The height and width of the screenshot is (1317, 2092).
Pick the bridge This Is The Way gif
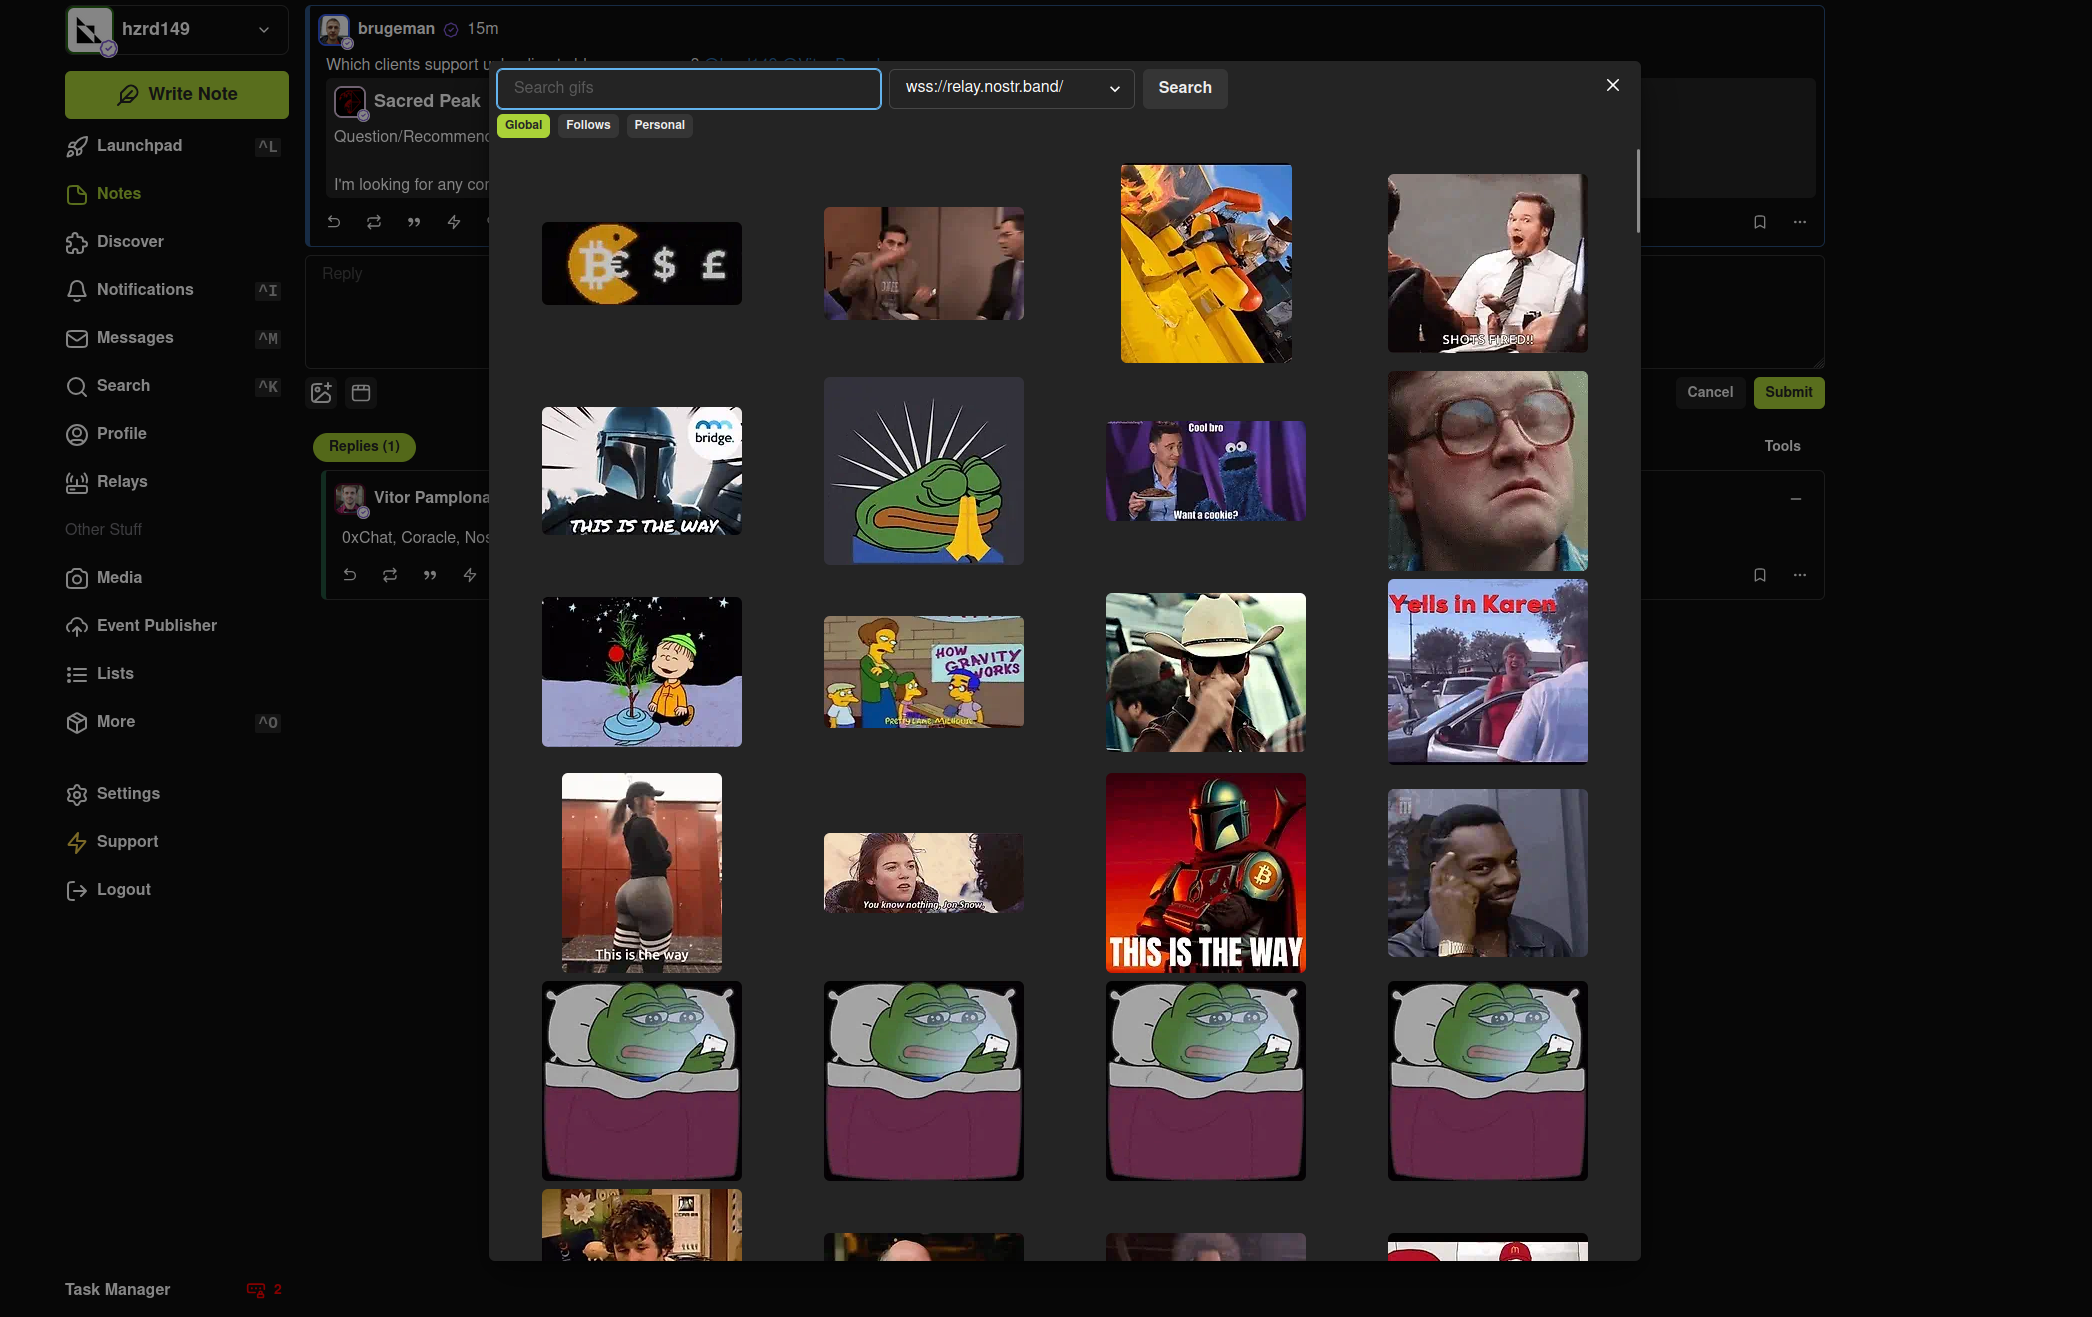pos(642,471)
